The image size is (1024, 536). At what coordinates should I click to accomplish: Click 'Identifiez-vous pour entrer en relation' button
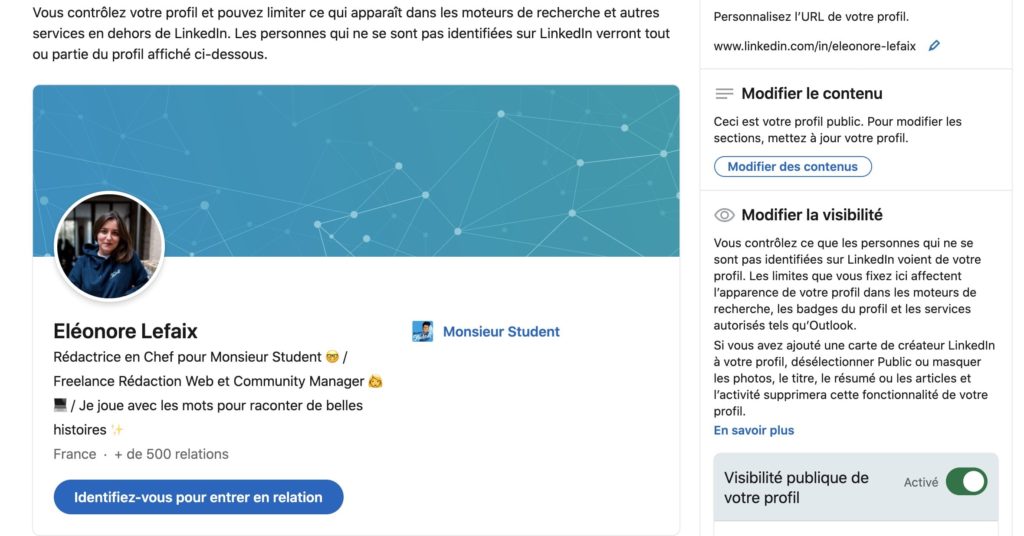198,497
